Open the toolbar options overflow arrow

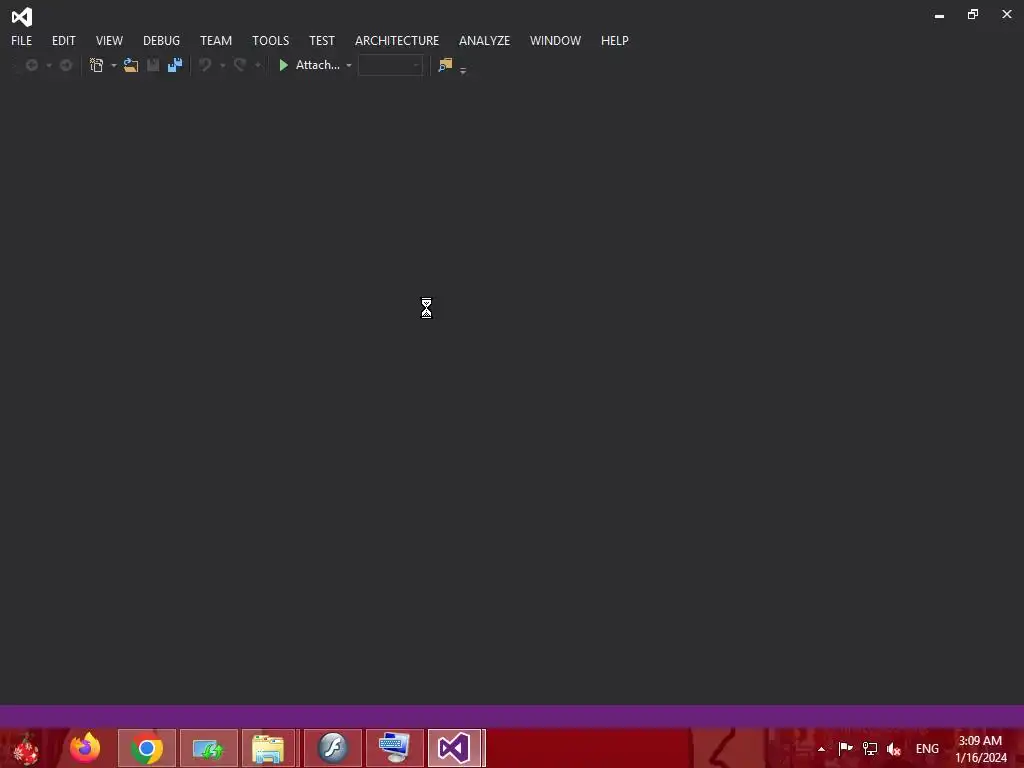pyautogui.click(x=463, y=70)
